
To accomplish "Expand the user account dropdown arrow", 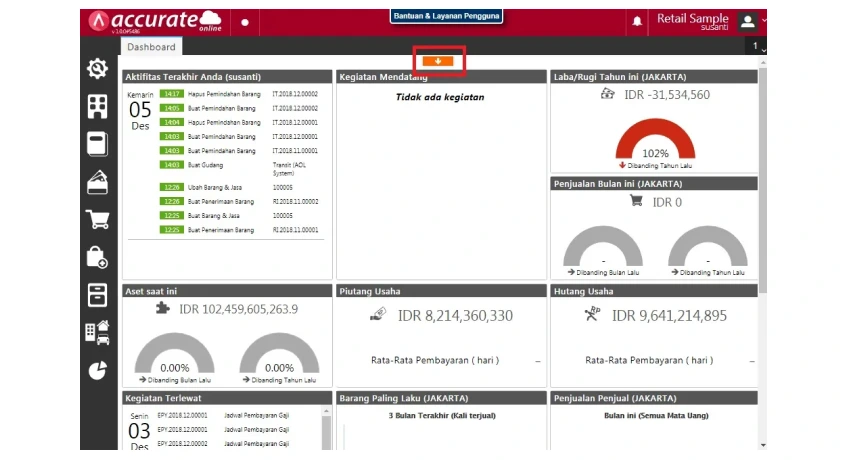I will pos(763,20).
